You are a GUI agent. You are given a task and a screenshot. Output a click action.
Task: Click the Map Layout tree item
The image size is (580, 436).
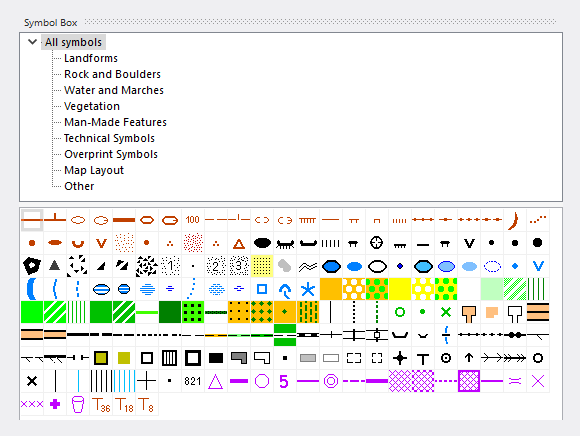tap(94, 170)
